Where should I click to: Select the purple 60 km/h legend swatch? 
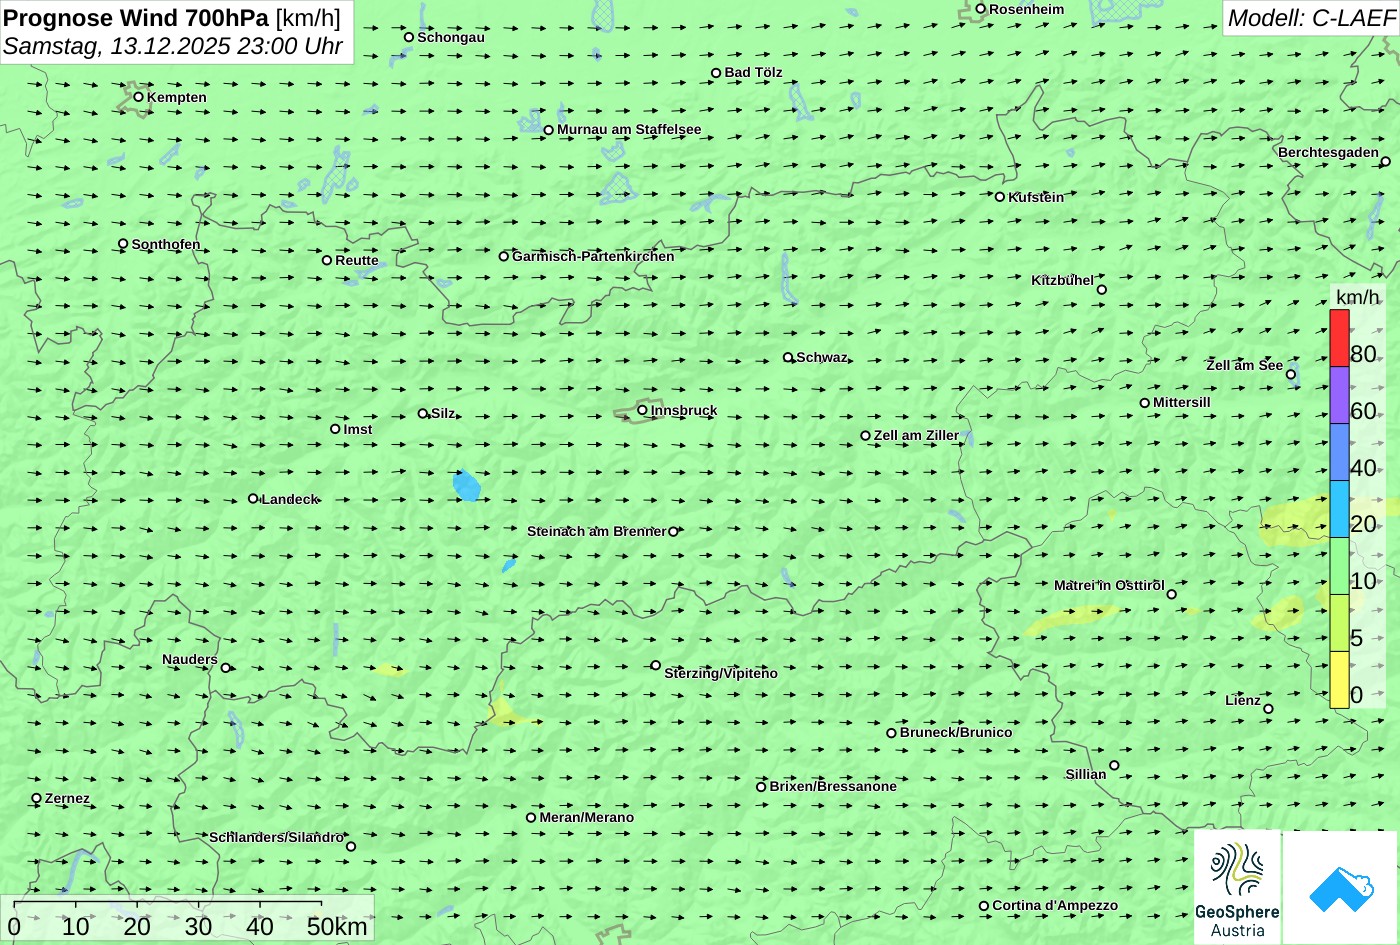click(x=1339, y=395)
